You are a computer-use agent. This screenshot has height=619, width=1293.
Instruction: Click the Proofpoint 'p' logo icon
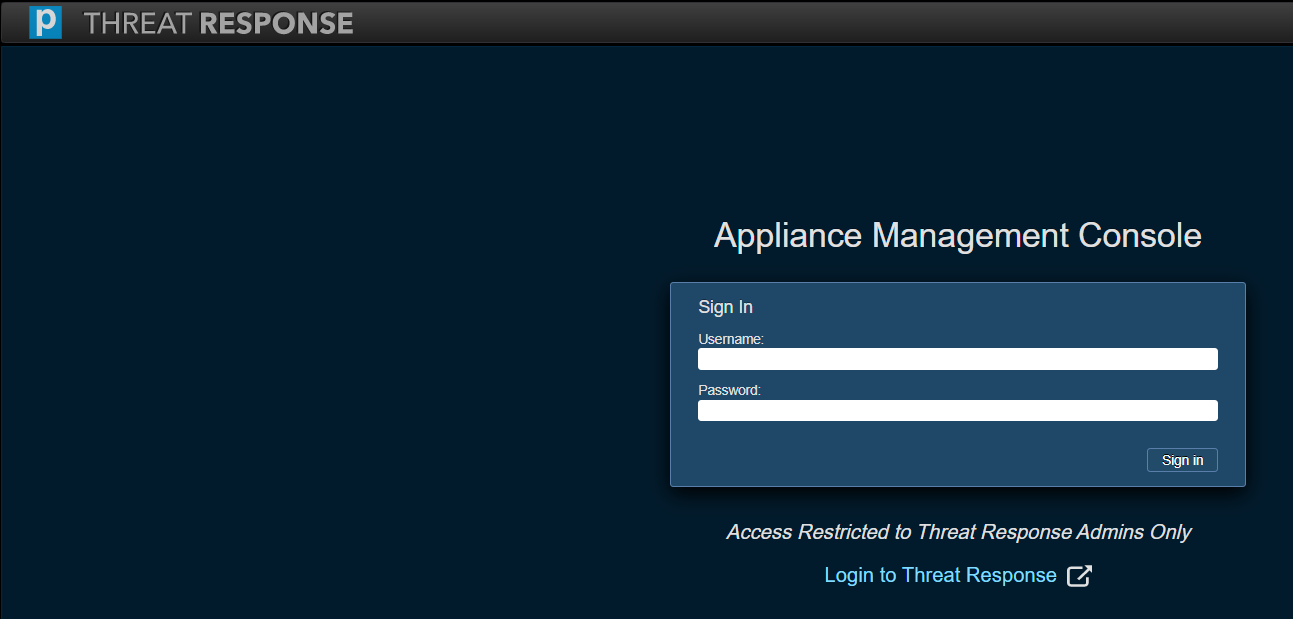tap(46, 22)
